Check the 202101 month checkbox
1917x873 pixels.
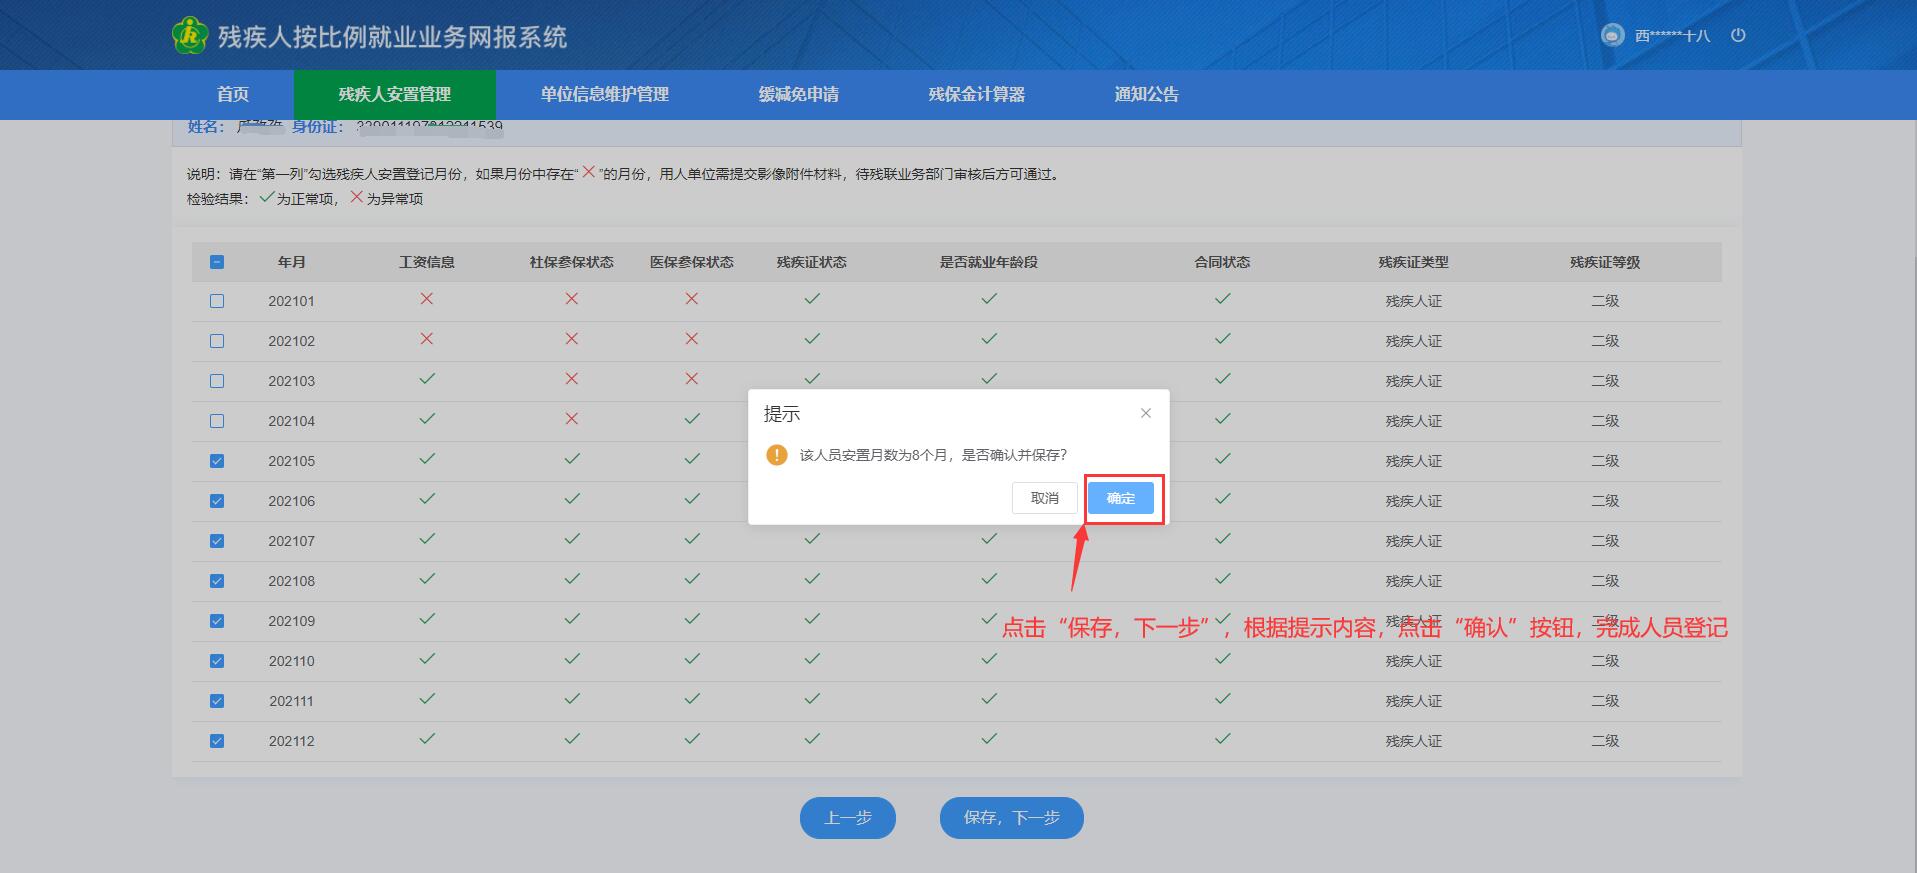click(x=217, y=301)
